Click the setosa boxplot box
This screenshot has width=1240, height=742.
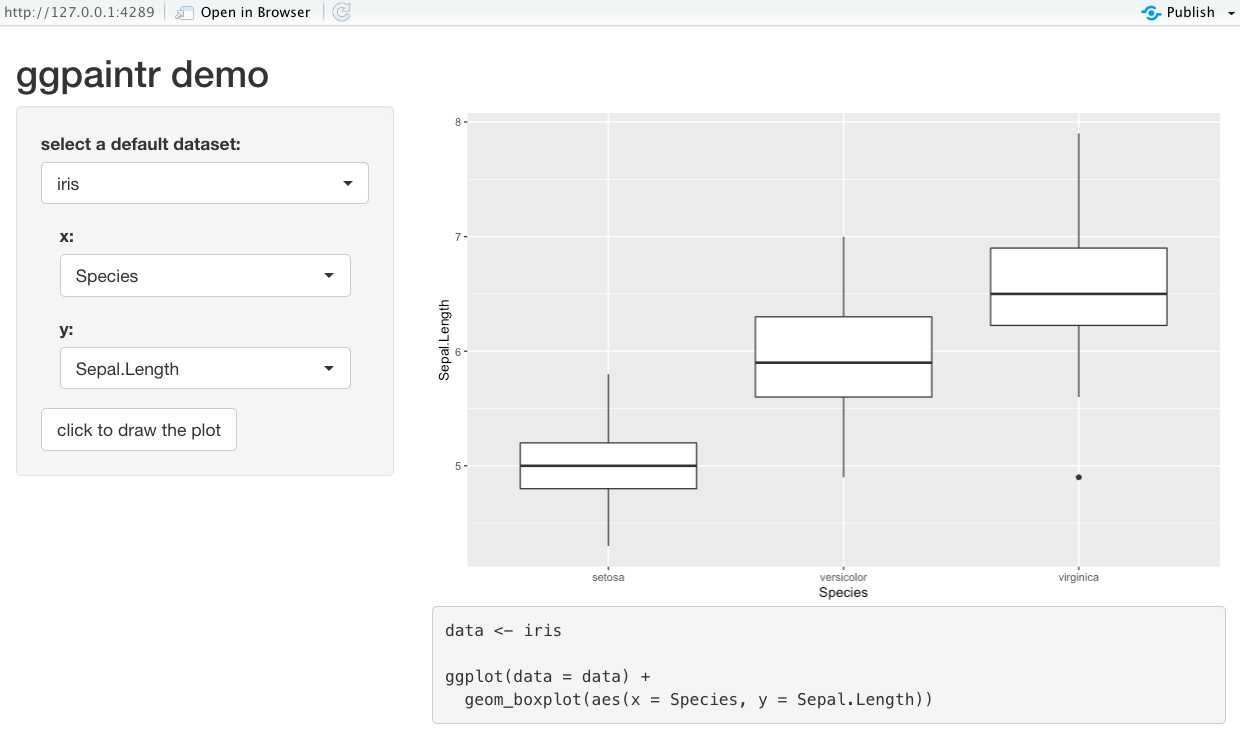[608, 466]
